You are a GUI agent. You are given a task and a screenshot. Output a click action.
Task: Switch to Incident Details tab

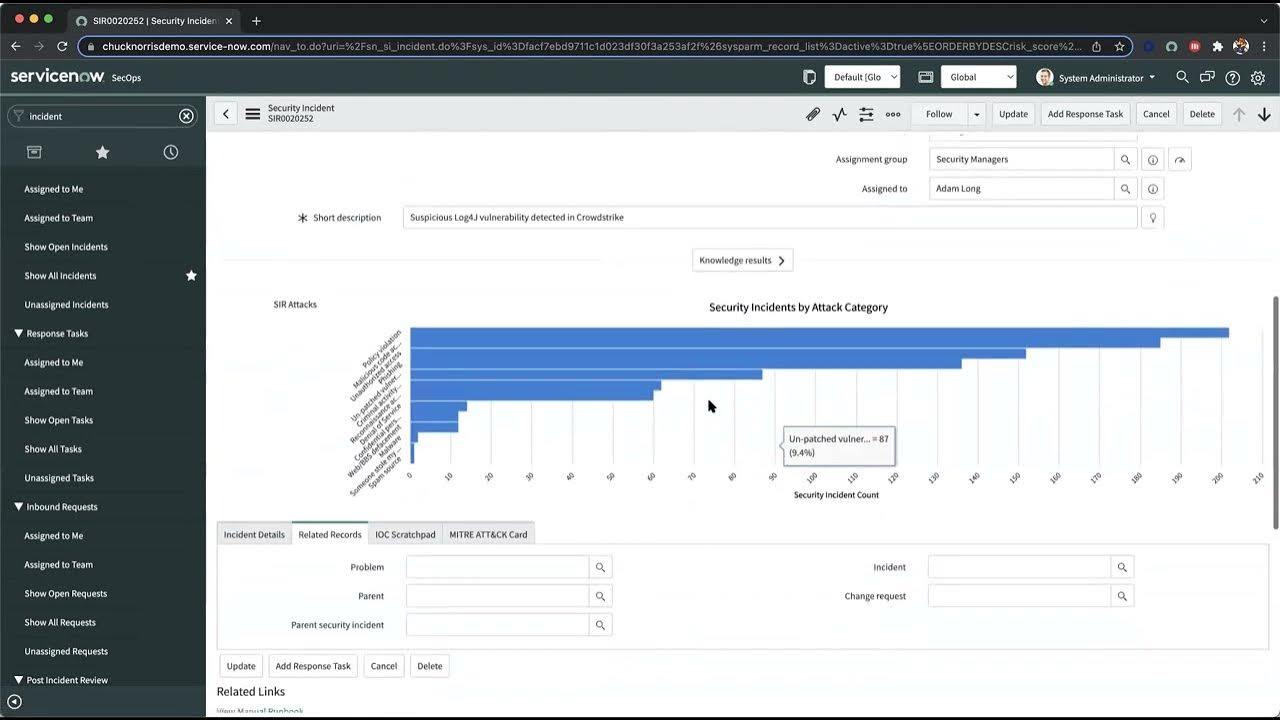point(254,534)
